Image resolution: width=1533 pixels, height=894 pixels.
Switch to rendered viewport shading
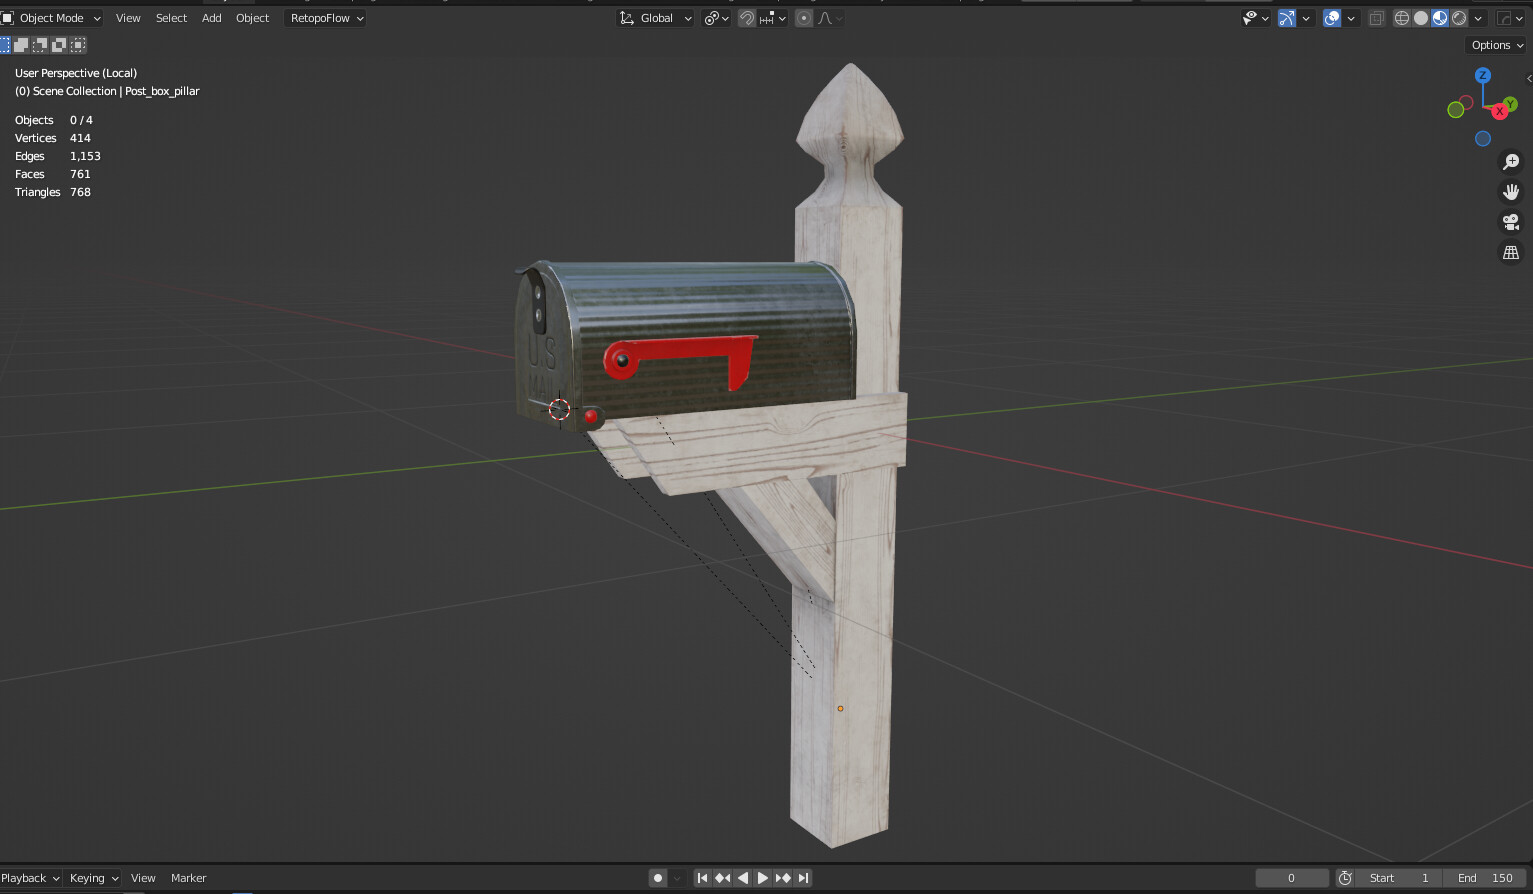pos(1458,17)
